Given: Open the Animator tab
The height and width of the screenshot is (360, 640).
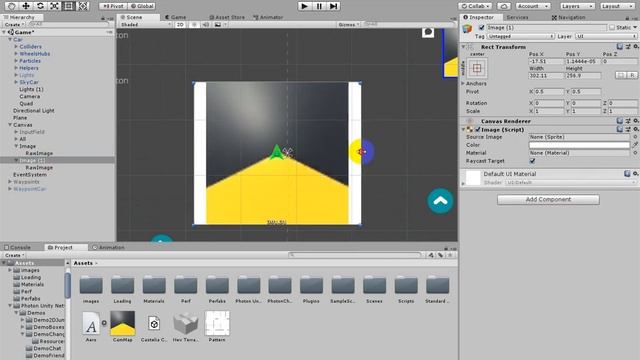Looking at the screenshot, I should point(268,17).
